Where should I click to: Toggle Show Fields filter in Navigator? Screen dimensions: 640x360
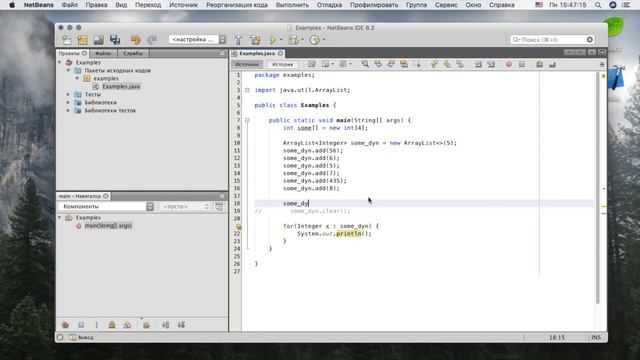81,325
